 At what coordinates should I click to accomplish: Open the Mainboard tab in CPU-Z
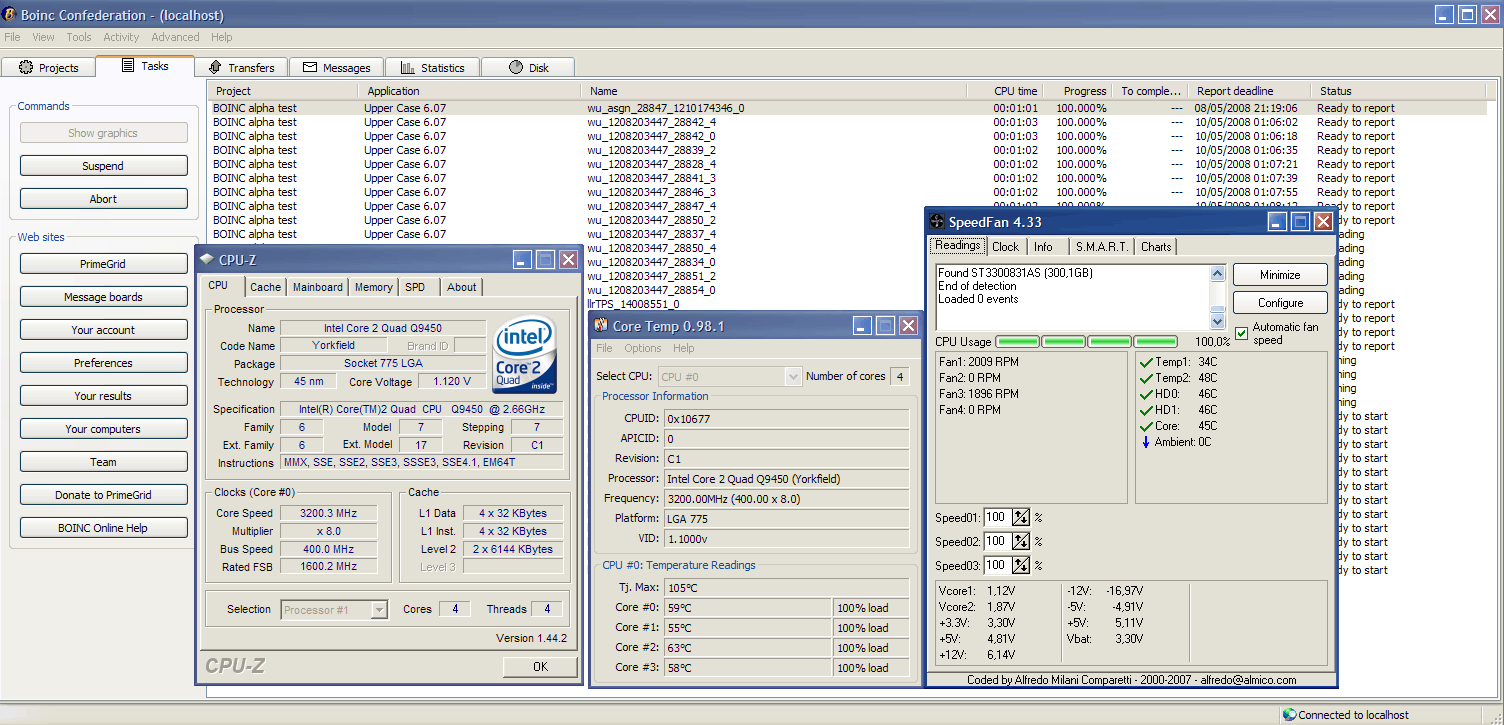(x=318, y=287)
